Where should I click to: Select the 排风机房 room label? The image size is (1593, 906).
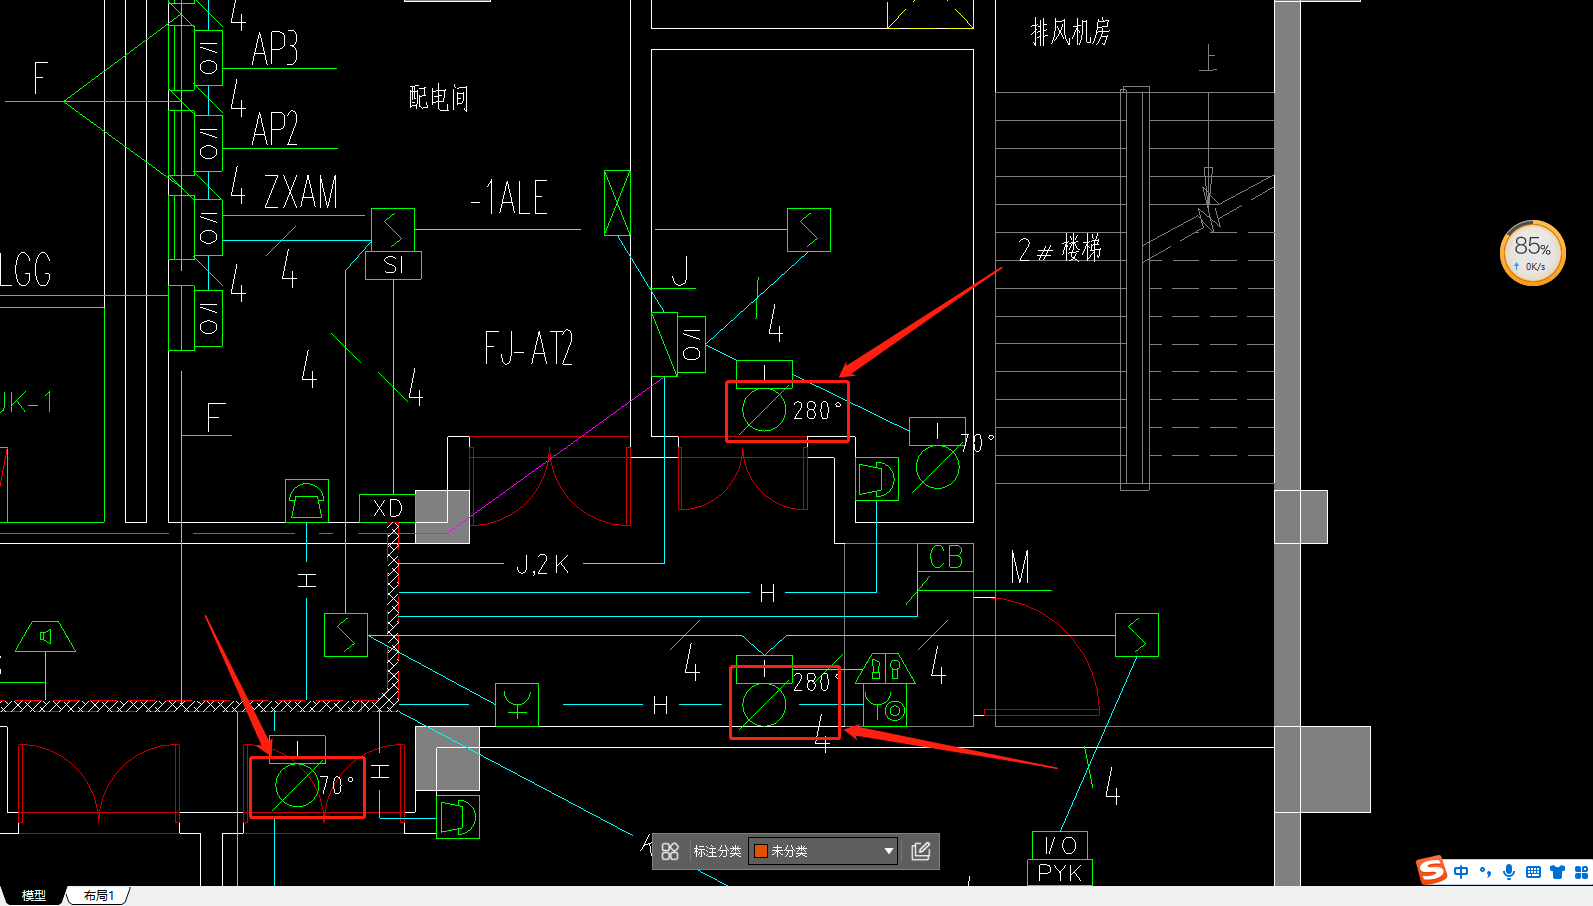click(1070, 33)
